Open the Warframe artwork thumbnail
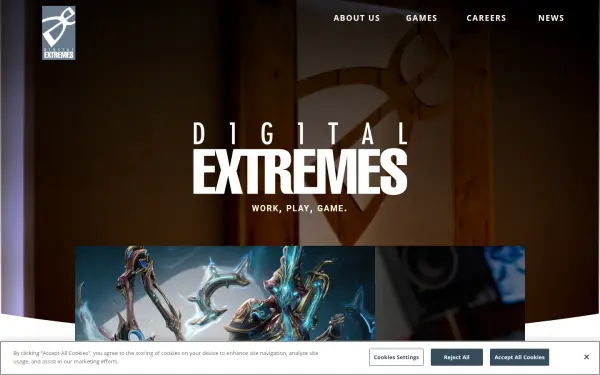Image resolution: width=600 pixels, height=375 pixels. [x=225, y=293]
